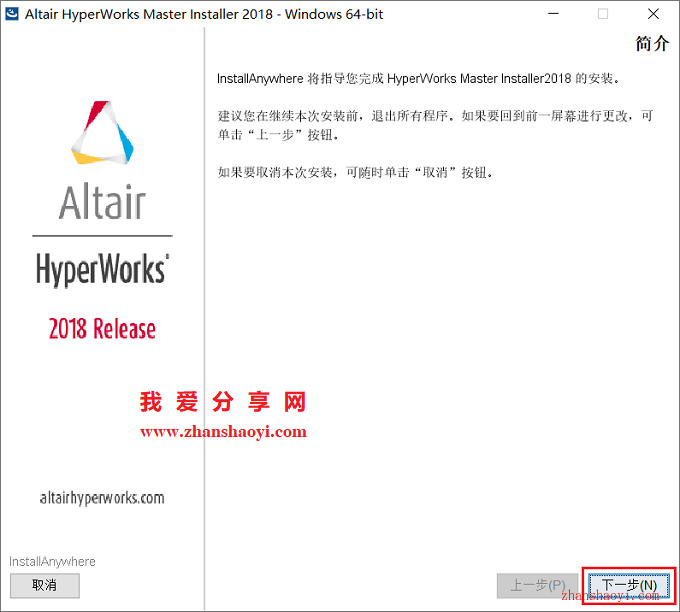Click the 下一步(N) next button
The width and height of the screenshot is (680, 612).
pyautogui.click(x=629, y=586)
